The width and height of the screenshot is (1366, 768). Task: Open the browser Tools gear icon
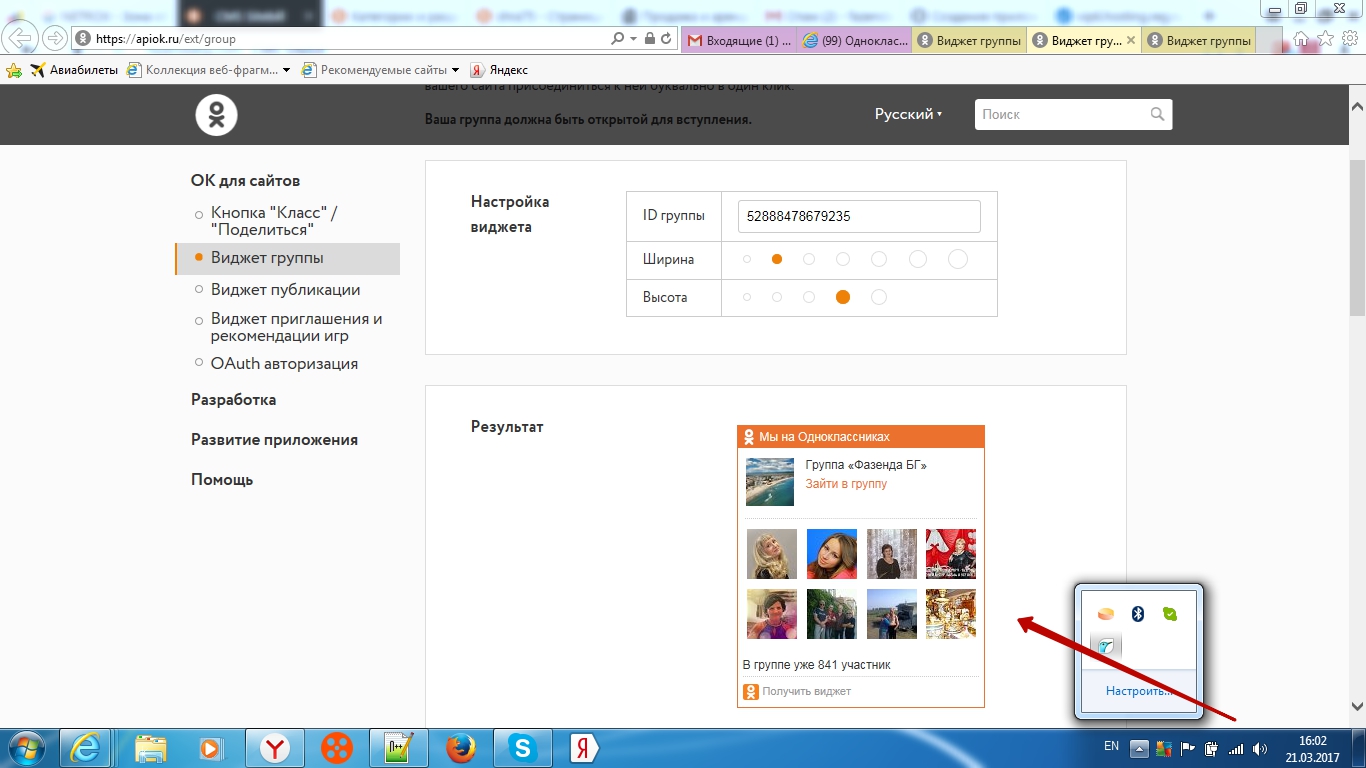[1349, 38]
